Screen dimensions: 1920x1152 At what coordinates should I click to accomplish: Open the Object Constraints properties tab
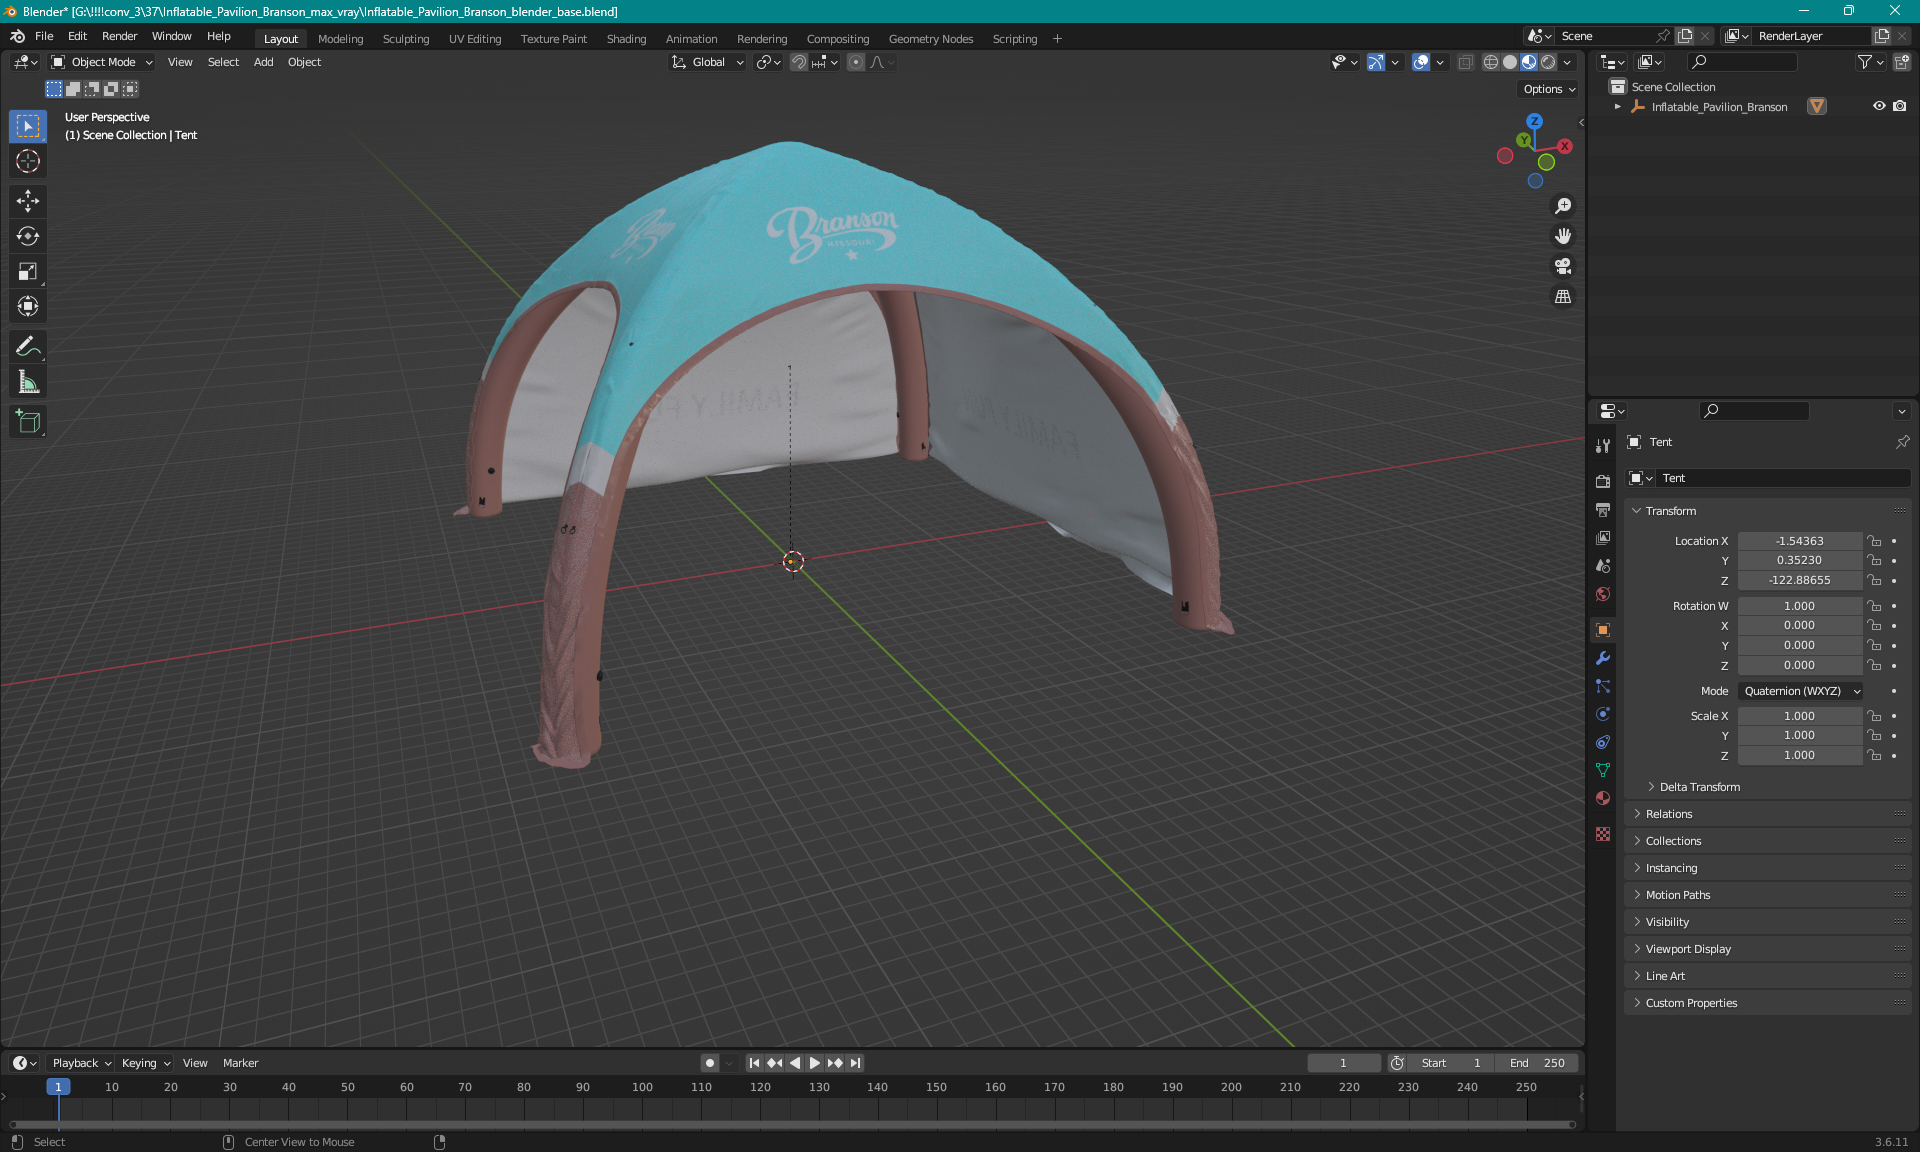pos(1603,742)
